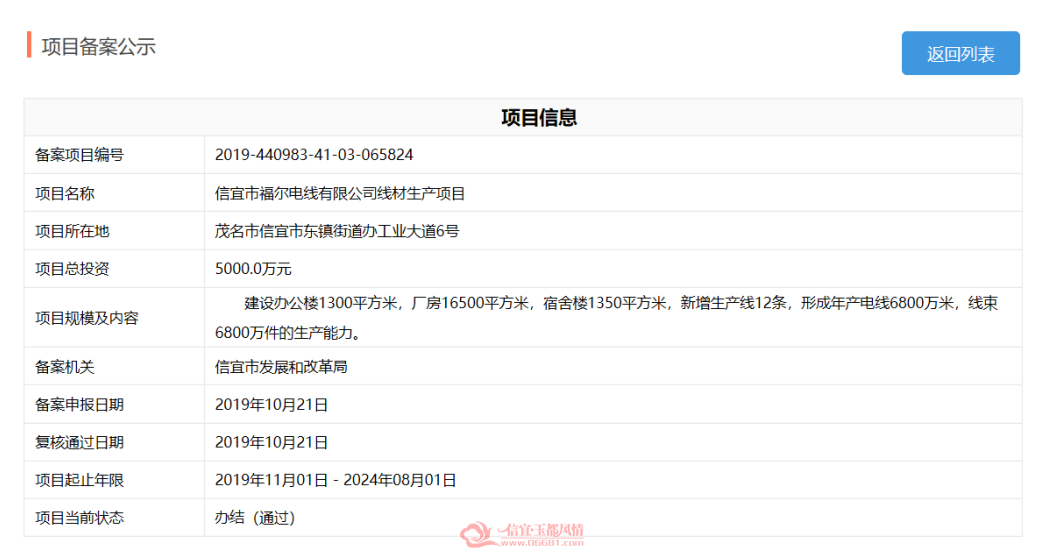The image size is (1044, 556).
Task: Click the 项目所在地 label cell
Action: pyautogui.click(x=114, y=231)
